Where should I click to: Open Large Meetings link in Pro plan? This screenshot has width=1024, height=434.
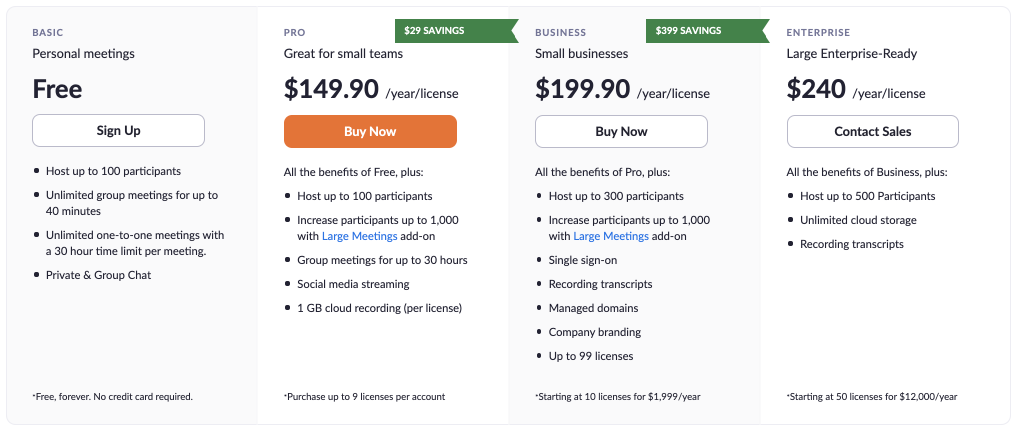[x=360, y=236]
